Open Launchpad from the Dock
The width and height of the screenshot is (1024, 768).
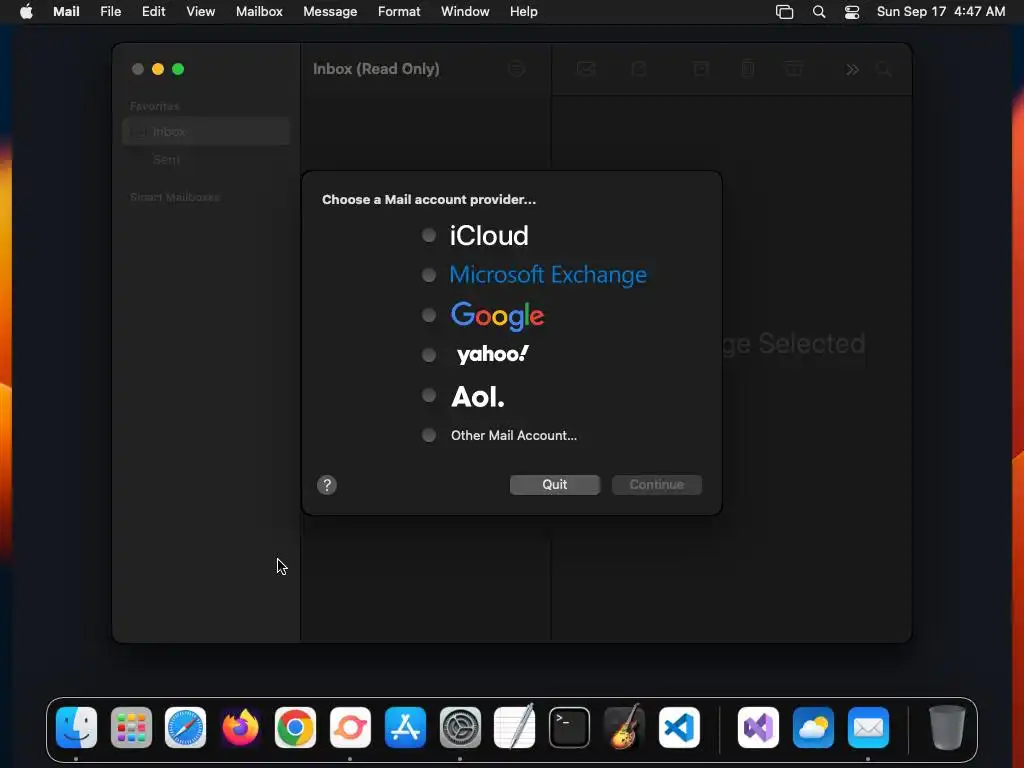pyautogui.click(x=131, y=728)
